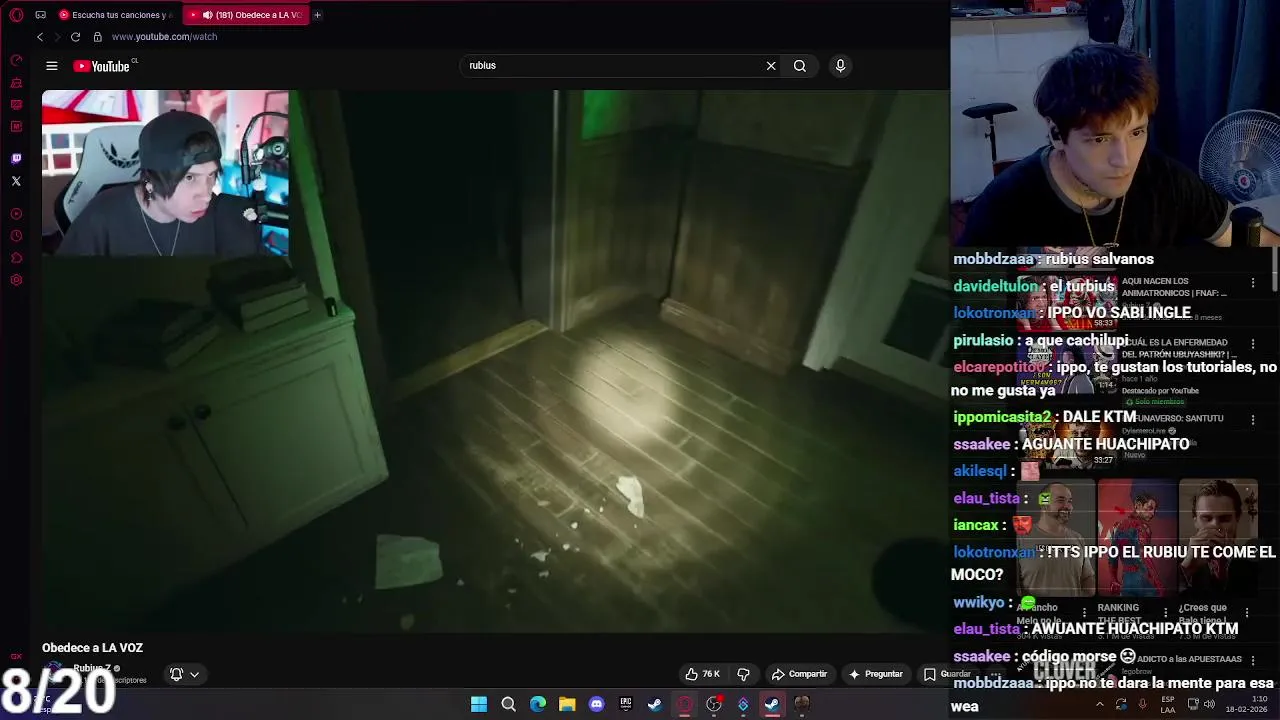Open a new browser tab
The width and height of the screenshot is (1280, 720).
click(x=317, y=15)
